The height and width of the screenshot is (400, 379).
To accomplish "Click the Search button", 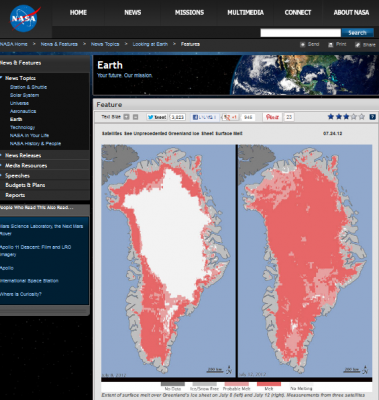I will pyautogui.click(x=357, y=33).
